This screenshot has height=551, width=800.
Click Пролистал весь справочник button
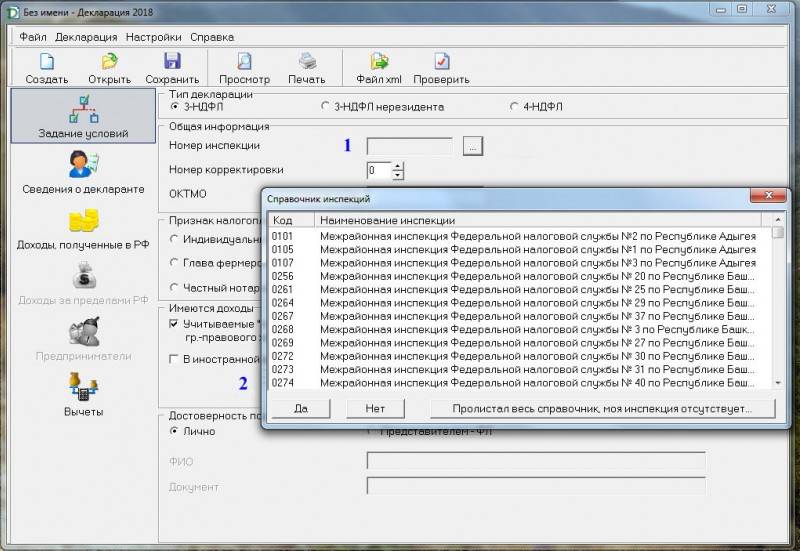[600, 408]
